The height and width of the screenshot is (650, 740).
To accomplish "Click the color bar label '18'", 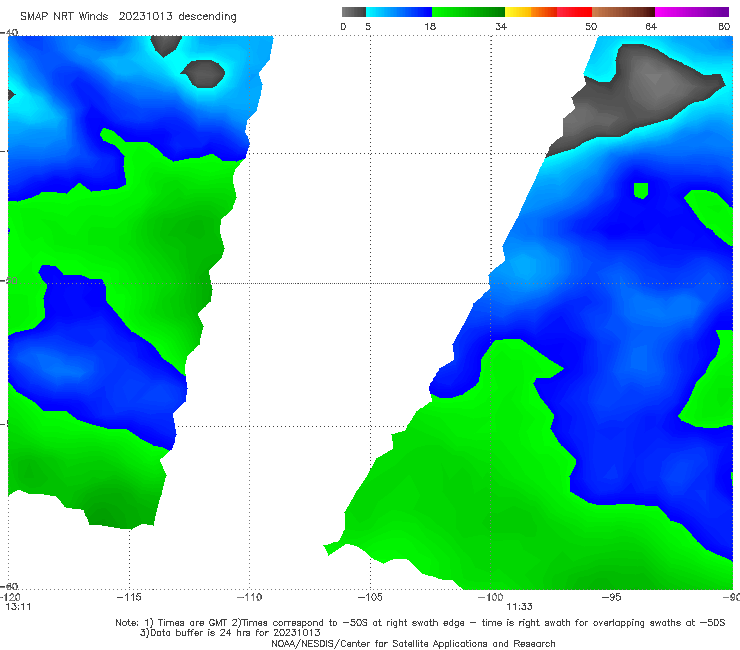I will (430, 26).
